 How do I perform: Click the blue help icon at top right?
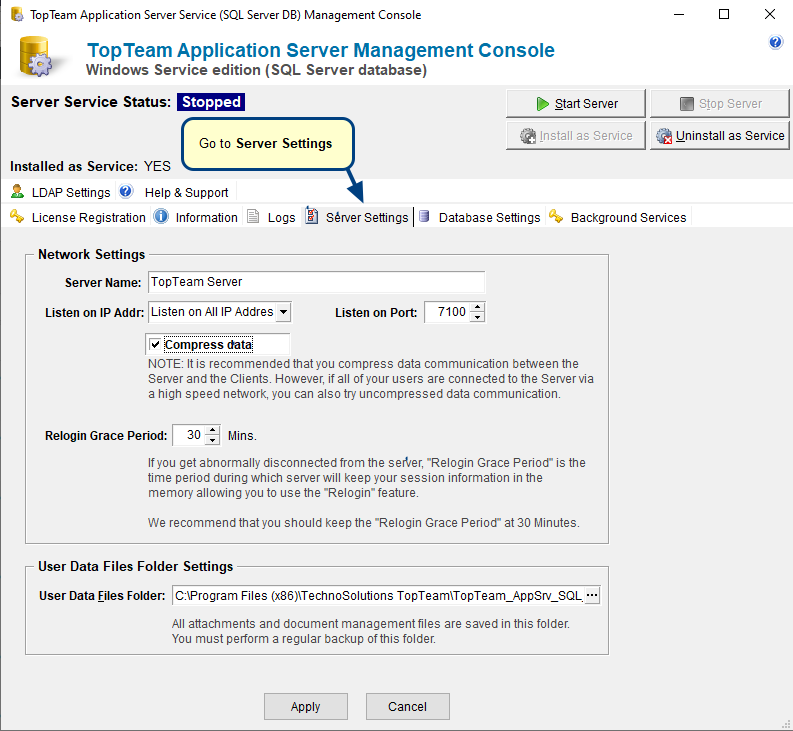click(775, 42)
